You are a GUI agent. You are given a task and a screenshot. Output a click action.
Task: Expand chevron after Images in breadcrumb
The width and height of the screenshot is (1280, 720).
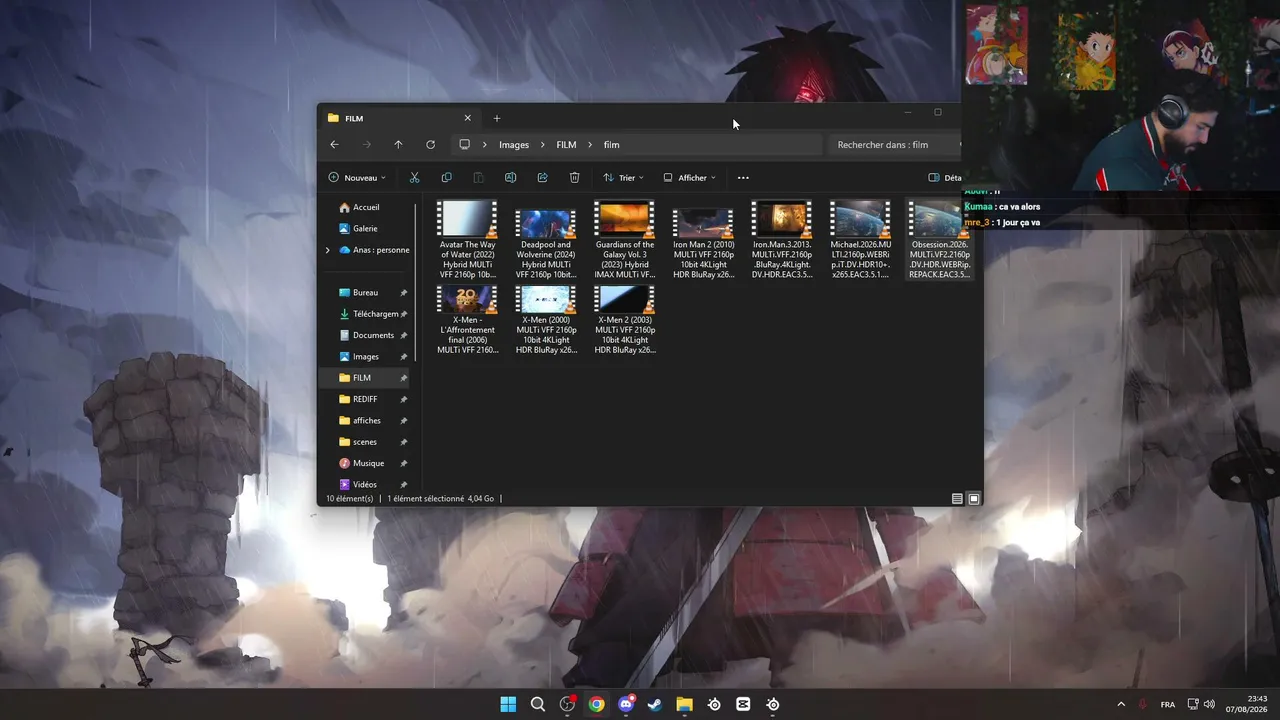click(542, 145)
